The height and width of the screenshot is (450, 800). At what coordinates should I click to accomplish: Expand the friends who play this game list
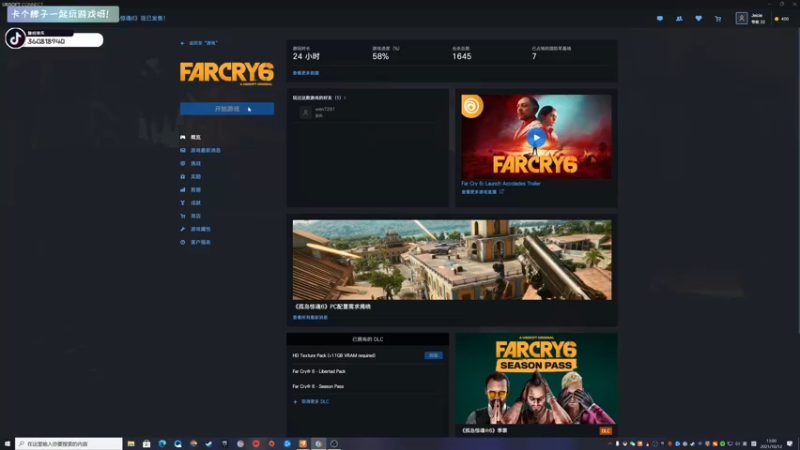(x=319, y=97)
